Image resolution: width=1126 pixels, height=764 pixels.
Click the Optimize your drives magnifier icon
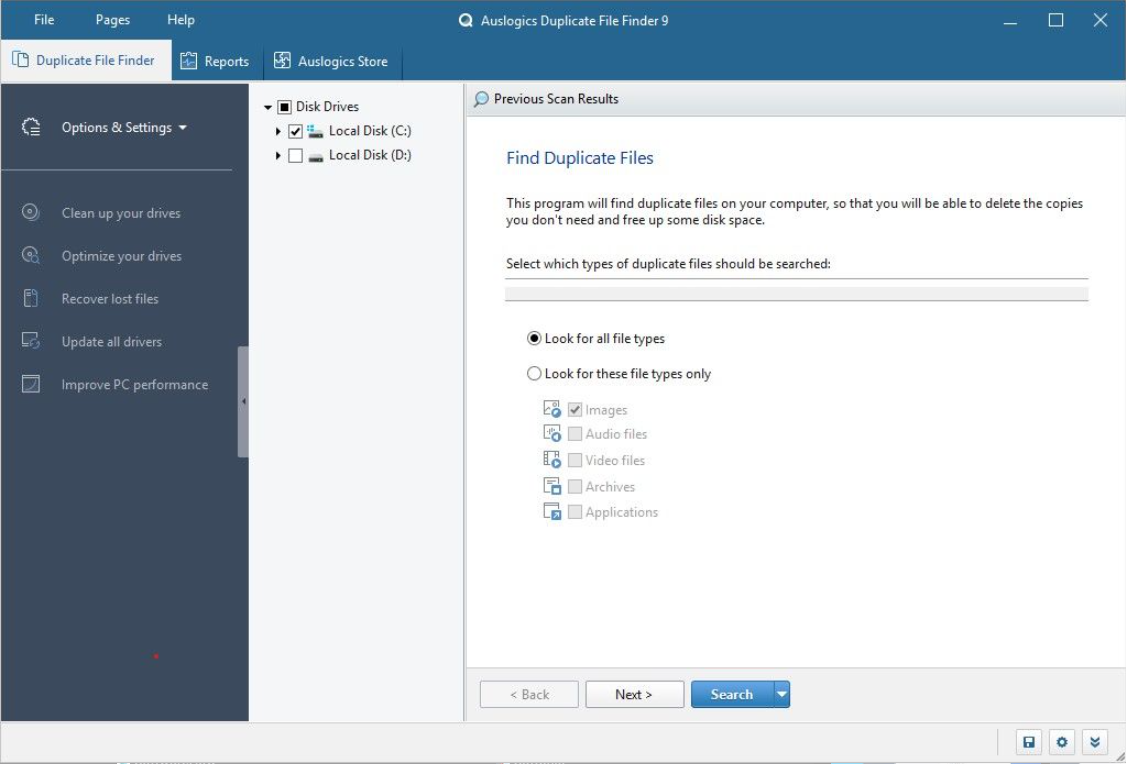point(30,256)
